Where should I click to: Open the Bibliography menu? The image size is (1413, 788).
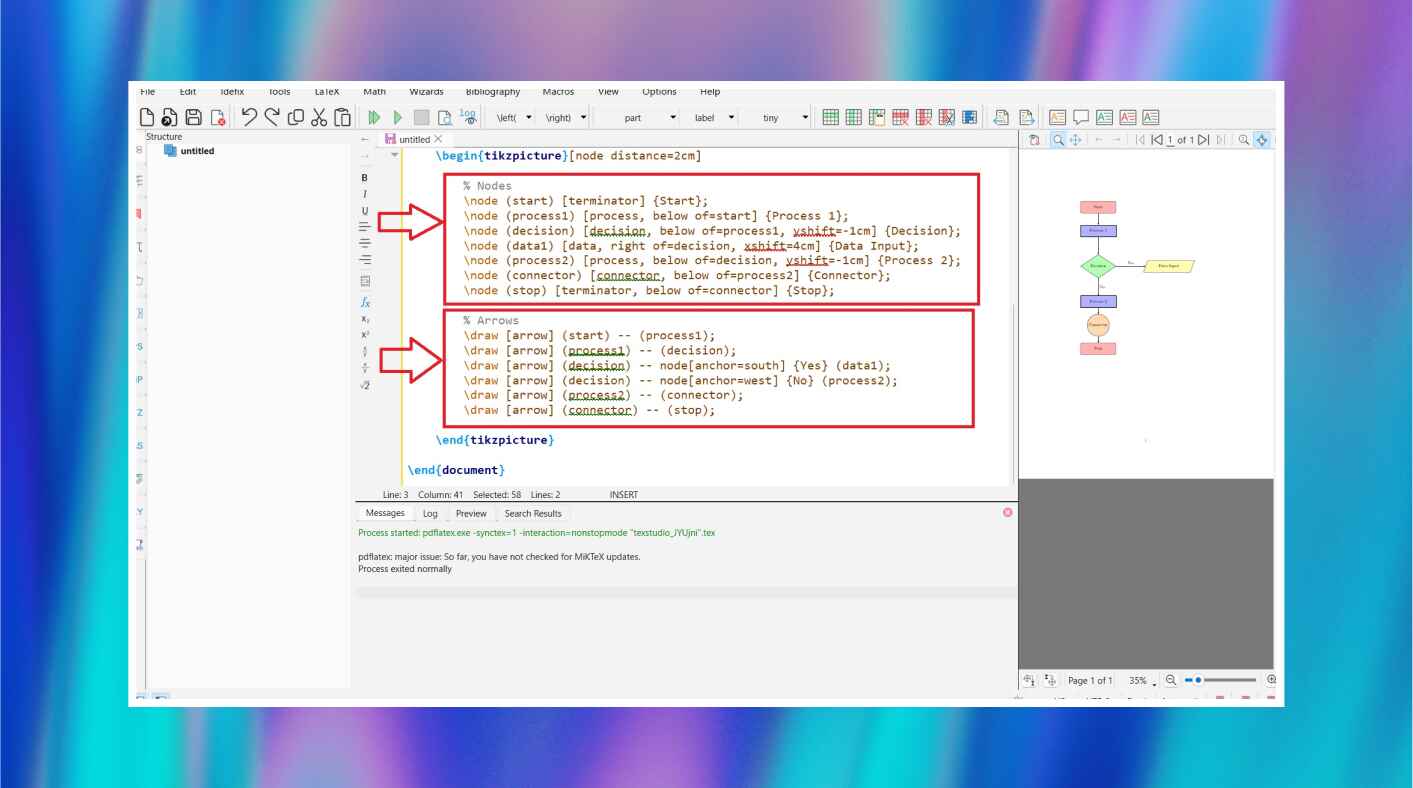(493, 91)
